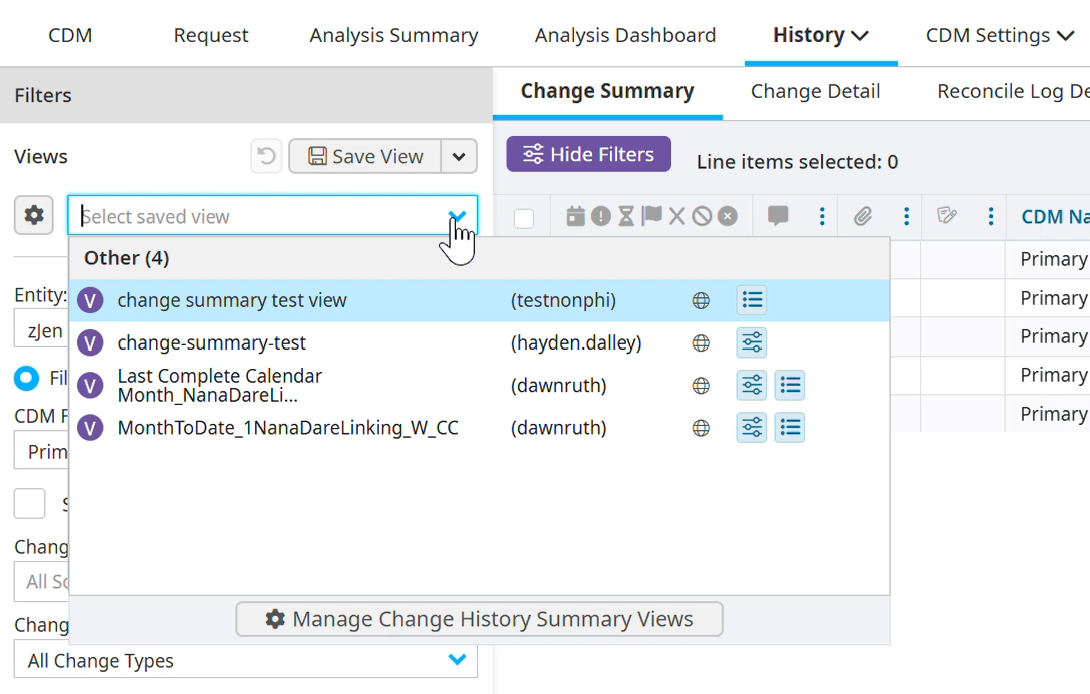
Task: Click filters icon for change-summary-test view
Action: click(x=752, y=343)
